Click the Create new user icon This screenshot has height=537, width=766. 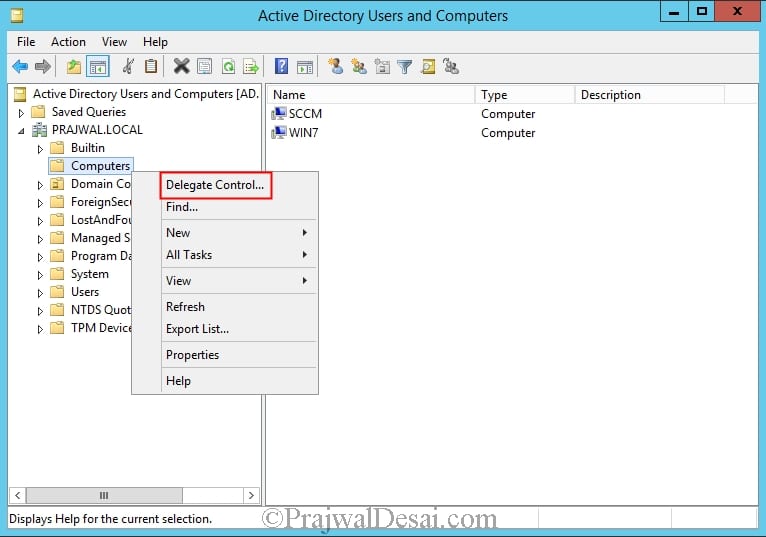(335, 66)
